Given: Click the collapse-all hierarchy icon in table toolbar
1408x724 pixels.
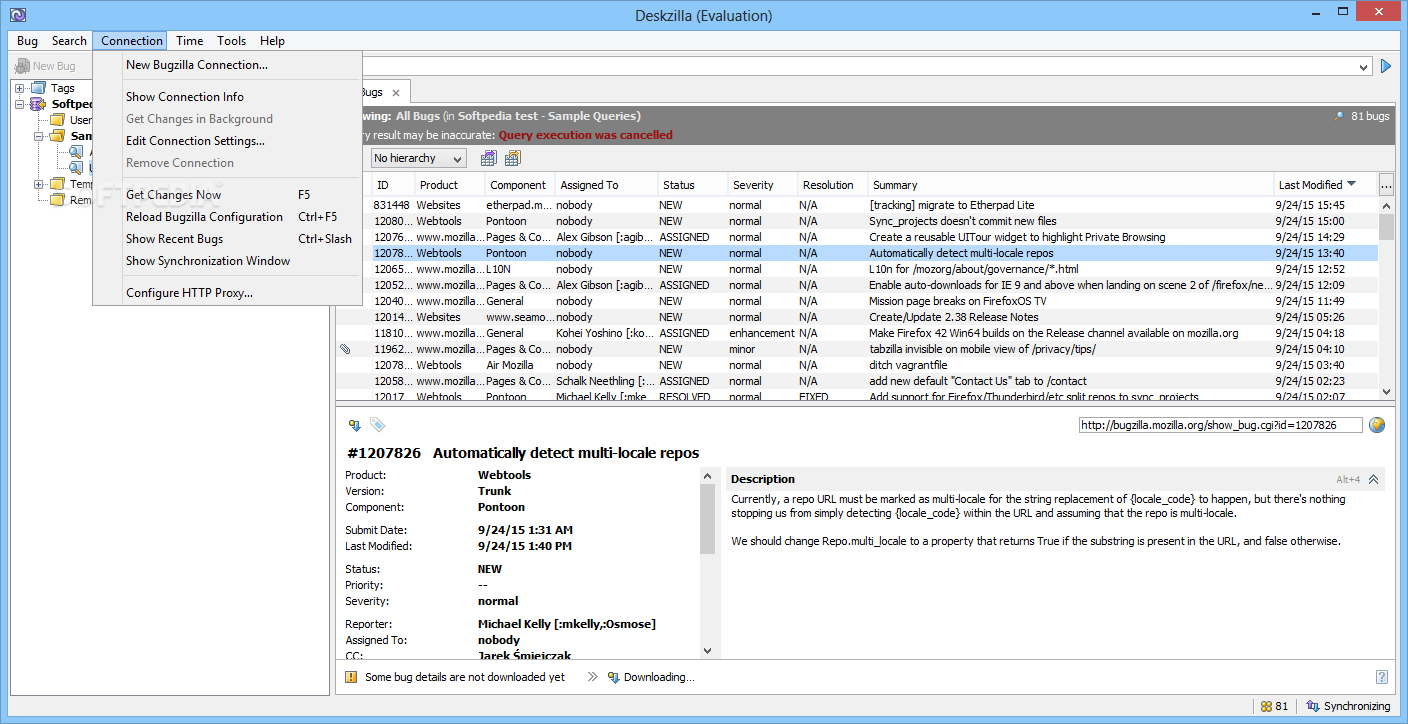Looking at the screenshot, I should 513,158.
